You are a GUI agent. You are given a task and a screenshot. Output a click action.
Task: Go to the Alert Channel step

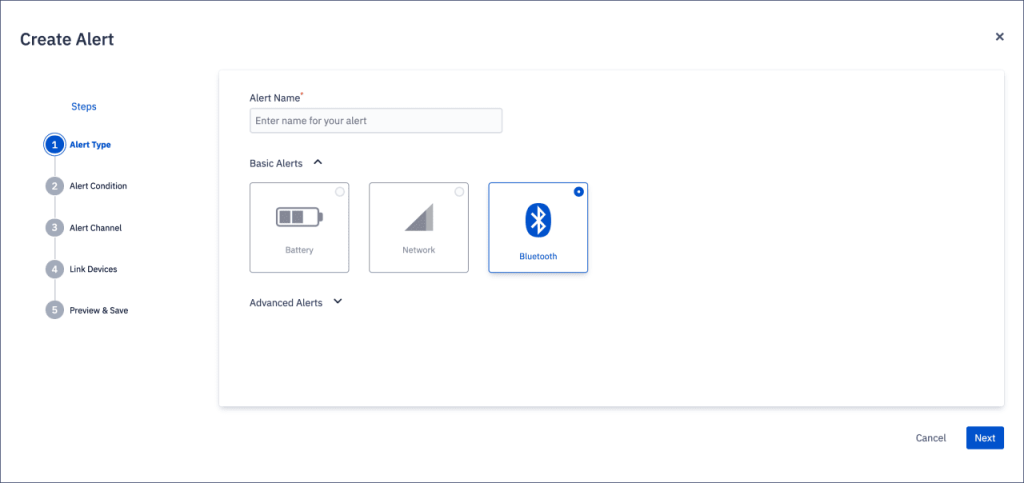[x=95, y=228]
